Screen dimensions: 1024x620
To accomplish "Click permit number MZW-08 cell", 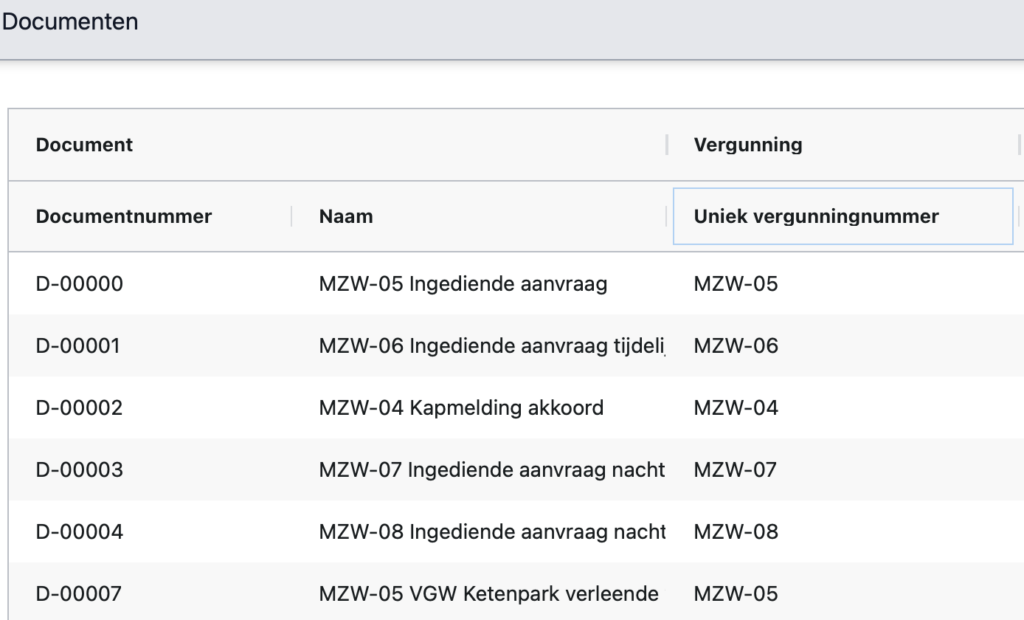I will pyautogui.click(x=736, y=532).
